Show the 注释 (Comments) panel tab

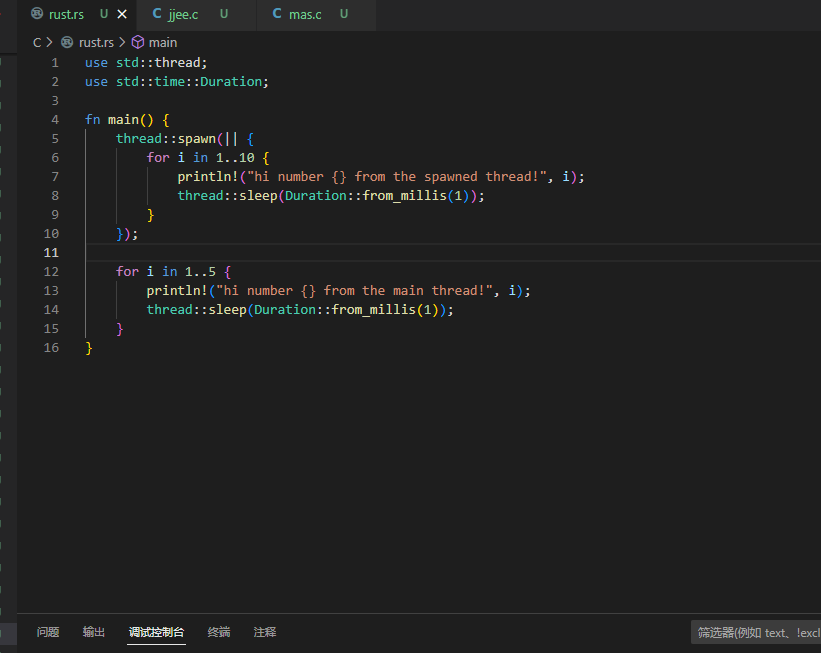coord(265,632)
